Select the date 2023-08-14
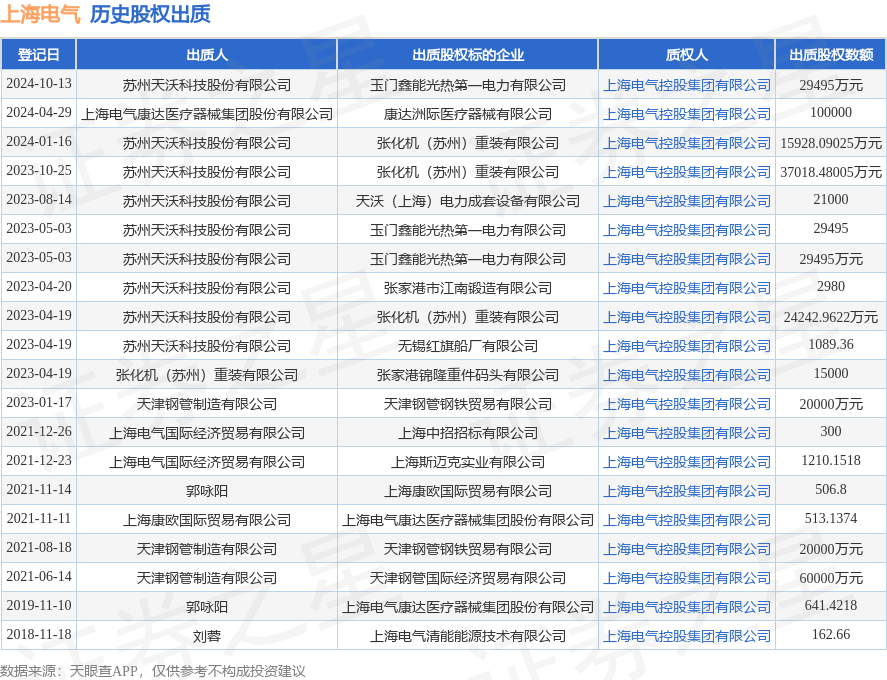 pyautogui.click(x=39, y=200)
